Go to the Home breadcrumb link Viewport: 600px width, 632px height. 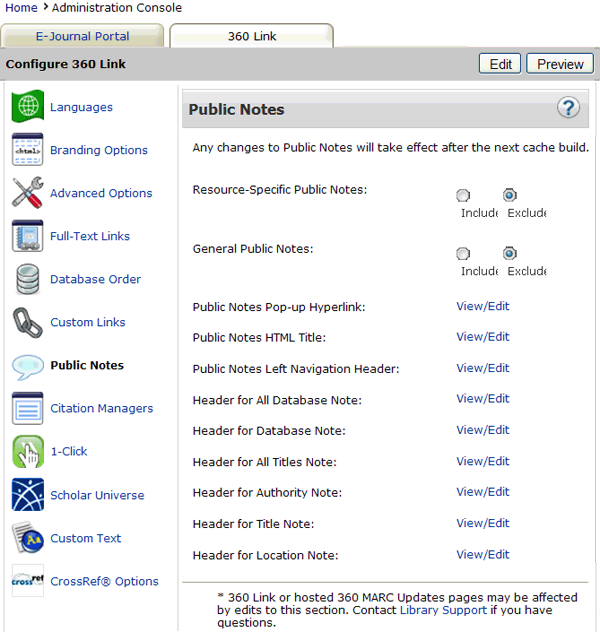pyautogui.click(x=21, y=8)
